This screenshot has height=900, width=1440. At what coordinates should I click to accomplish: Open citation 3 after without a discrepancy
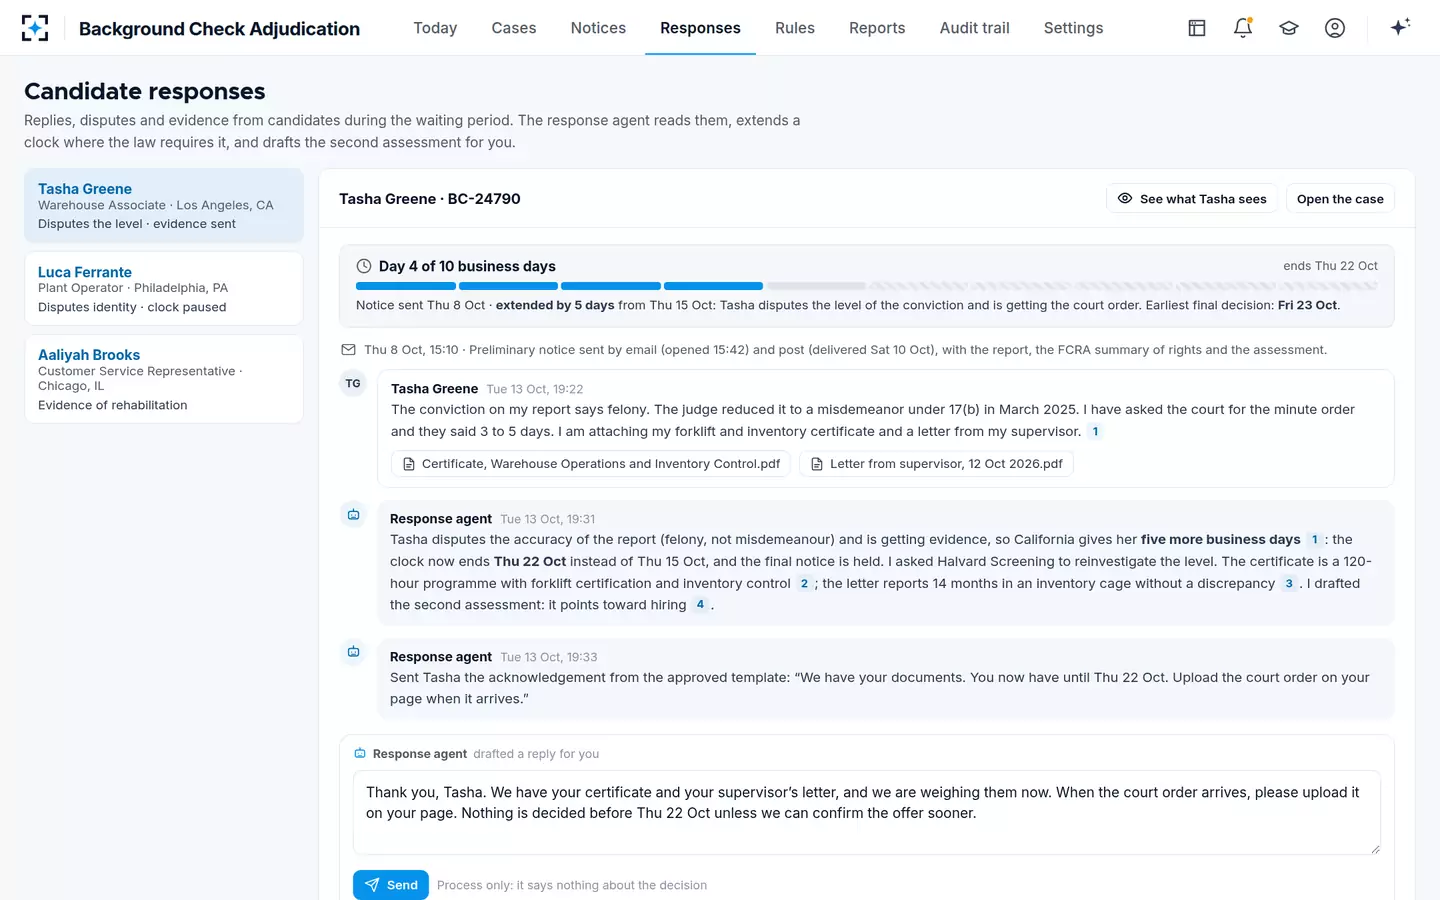click(x=1289, y=584)
